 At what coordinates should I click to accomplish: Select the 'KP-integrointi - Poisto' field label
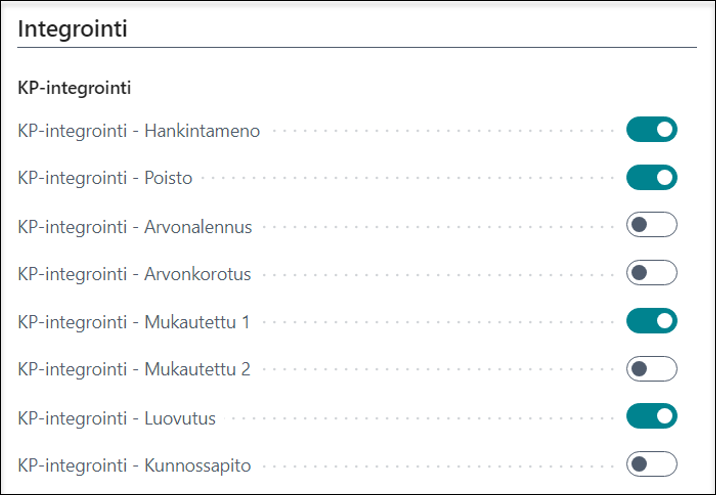105,179
